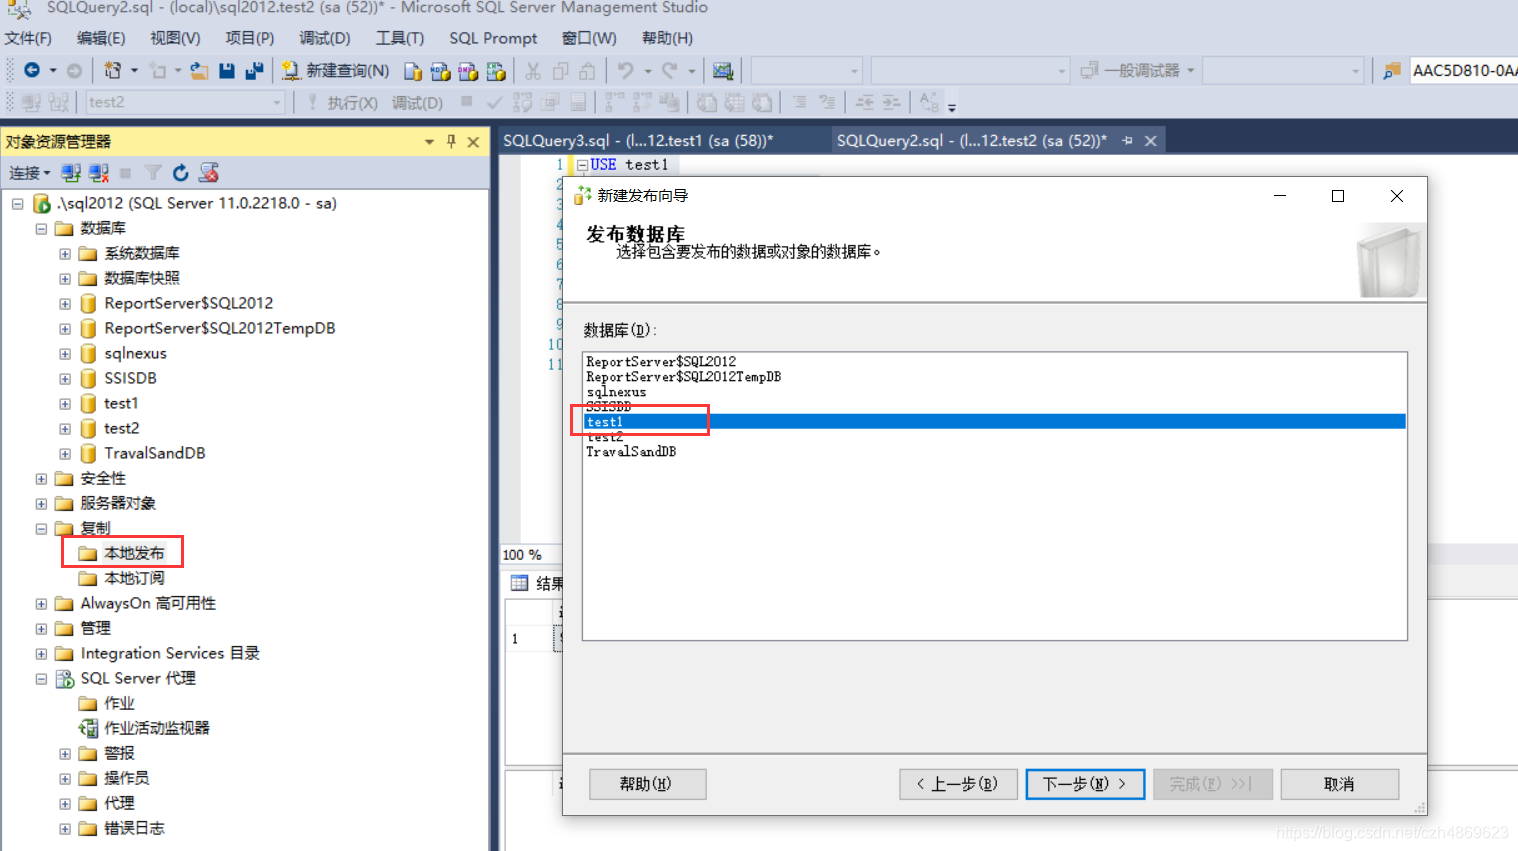Screen dimensions: 1518x851
Task: Open the 编辑(E) menu
Action: [101, 38]
